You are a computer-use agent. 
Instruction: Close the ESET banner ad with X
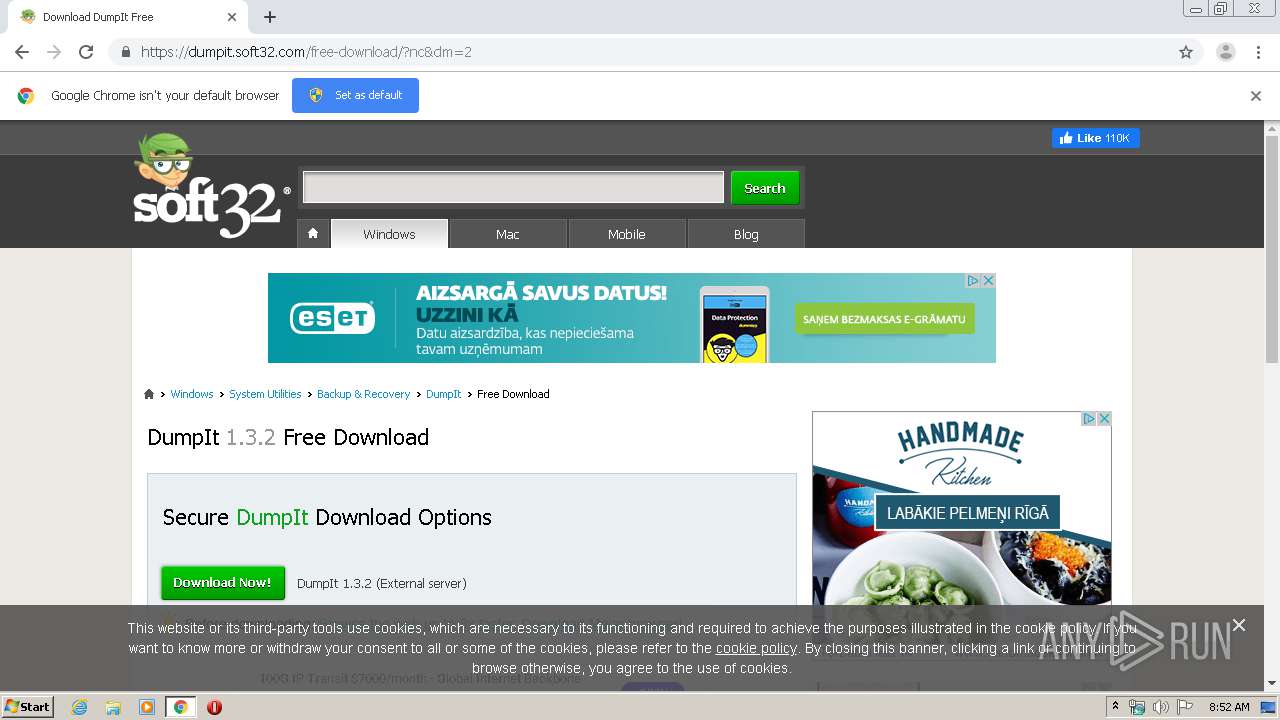point(988,281)
